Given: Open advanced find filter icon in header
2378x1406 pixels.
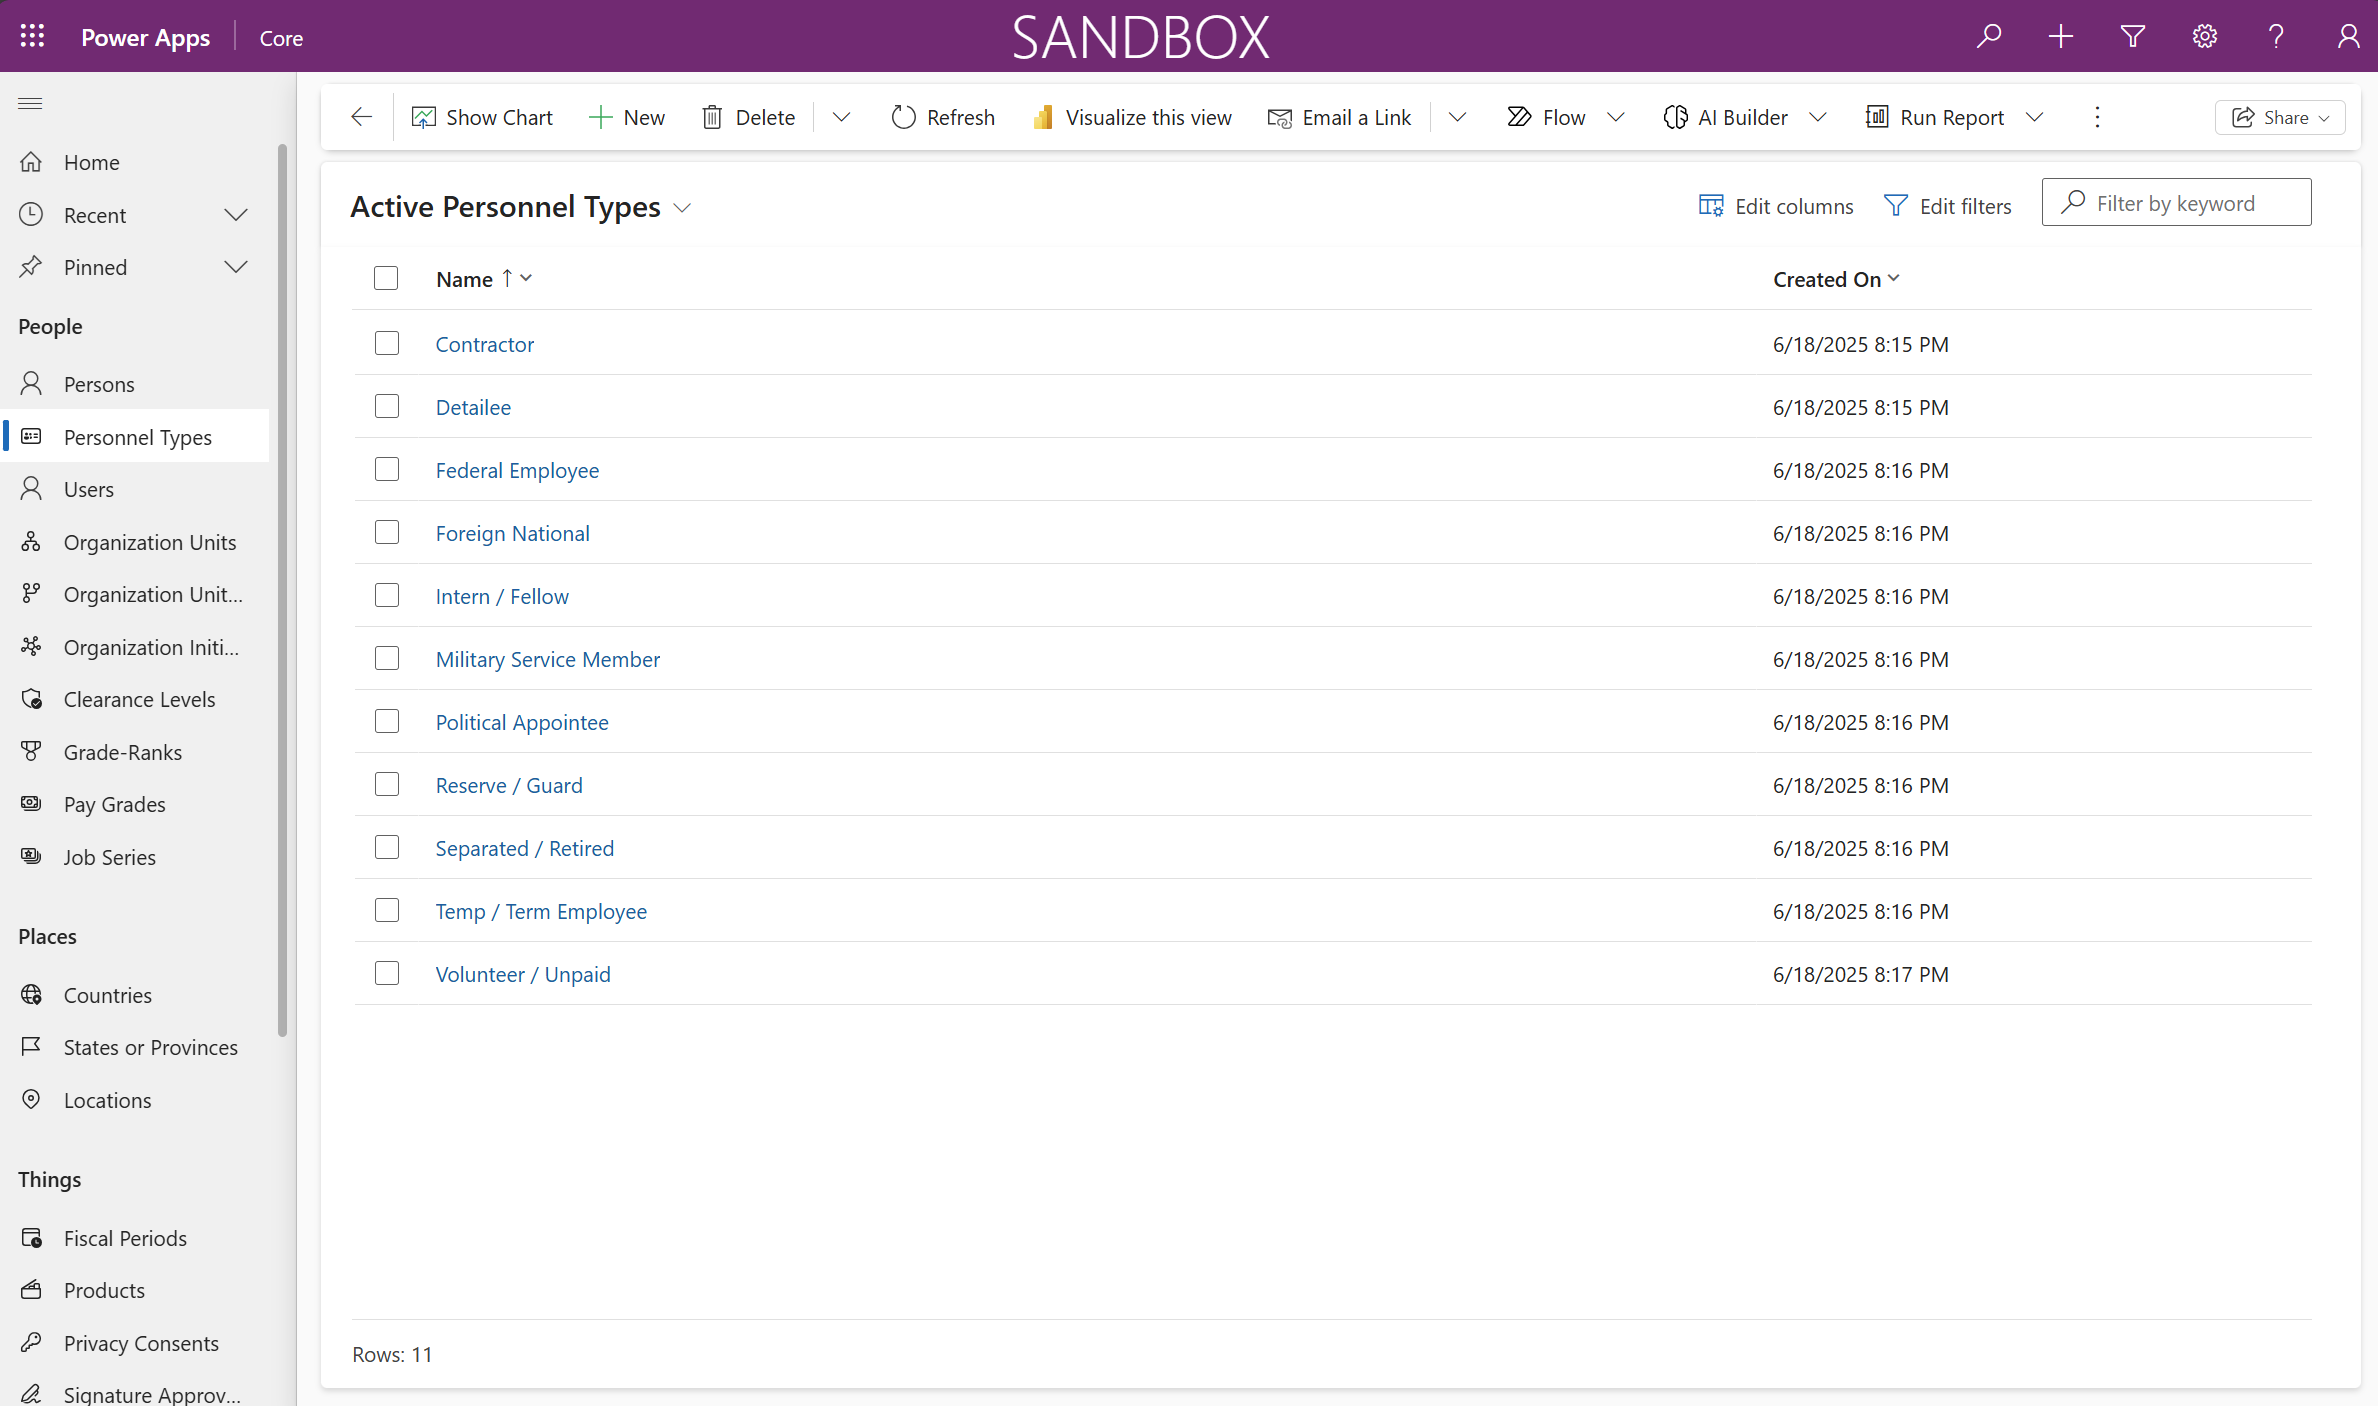Looking at the screenshot, I should pyautogui.click(x=2133, y=36).
